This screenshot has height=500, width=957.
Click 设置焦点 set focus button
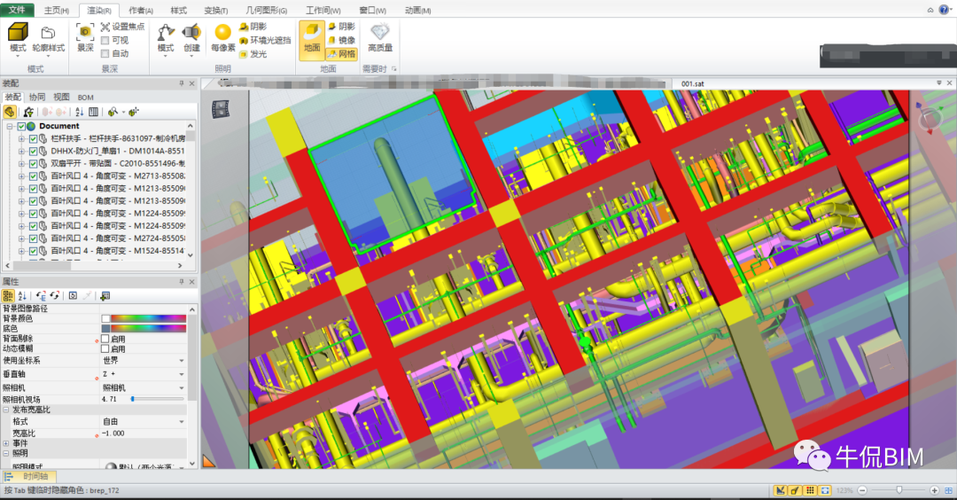coord(123,26)
